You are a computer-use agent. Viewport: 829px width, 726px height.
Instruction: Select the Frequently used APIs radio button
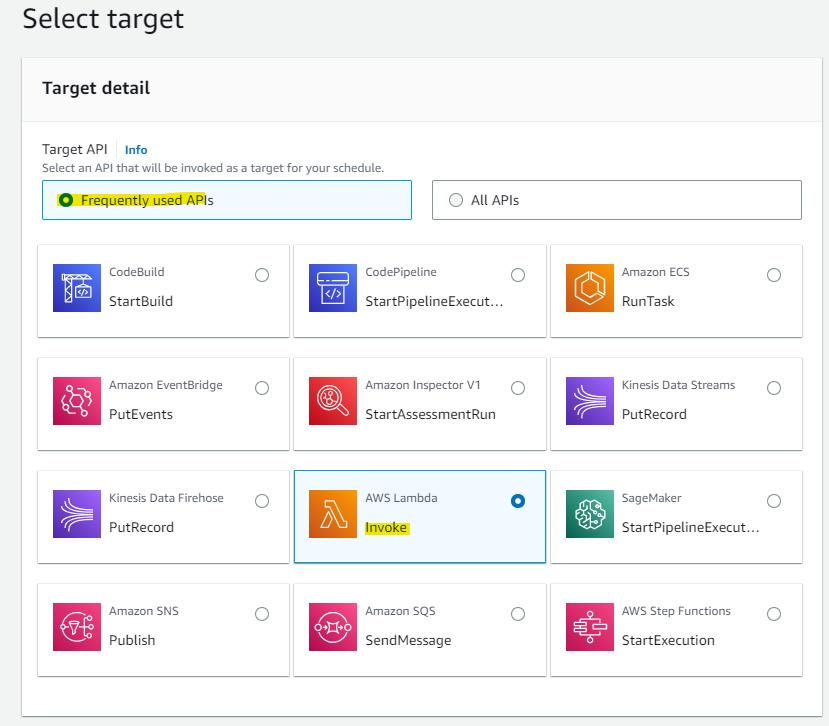(x=66, y=200)
